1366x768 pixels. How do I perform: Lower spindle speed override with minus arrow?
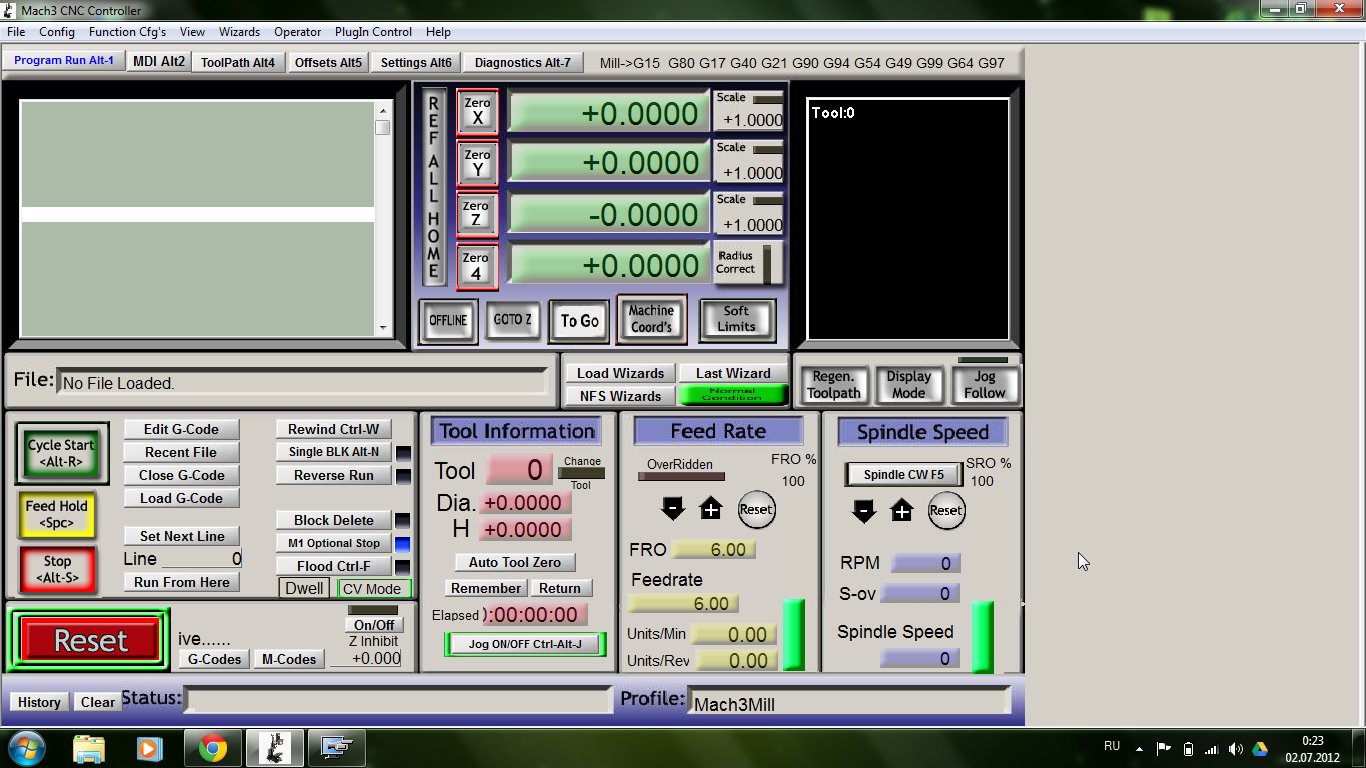coord(864,511)
